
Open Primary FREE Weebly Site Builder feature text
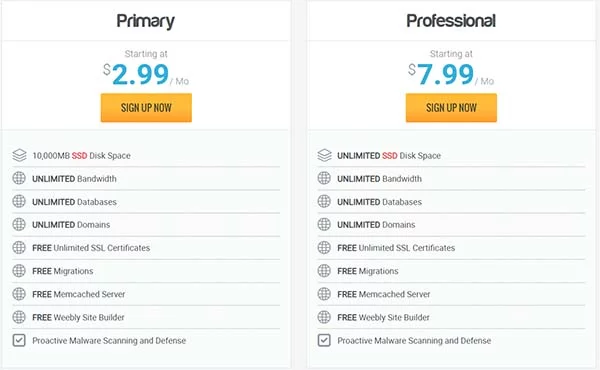[78, 317]
